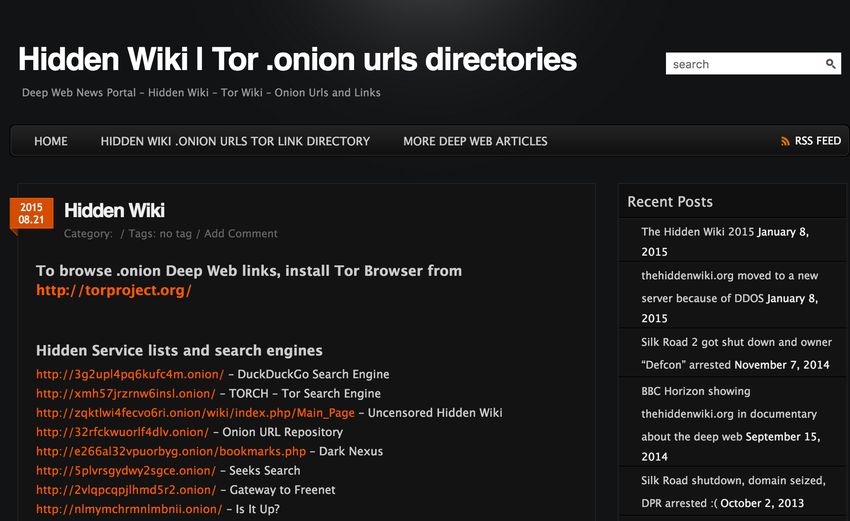Image resolution: width=850 pixels, height=521 pixels.
Task: Click the Is It Up? description text
Action: [x=257, y=509]
